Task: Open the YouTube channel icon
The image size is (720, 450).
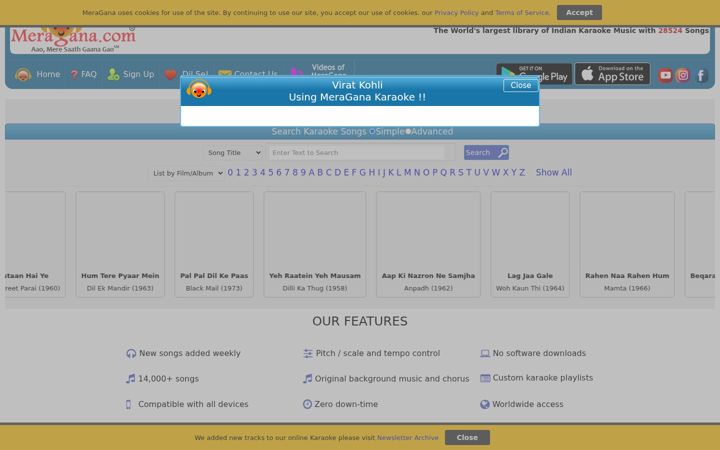Action: (665, 75)
